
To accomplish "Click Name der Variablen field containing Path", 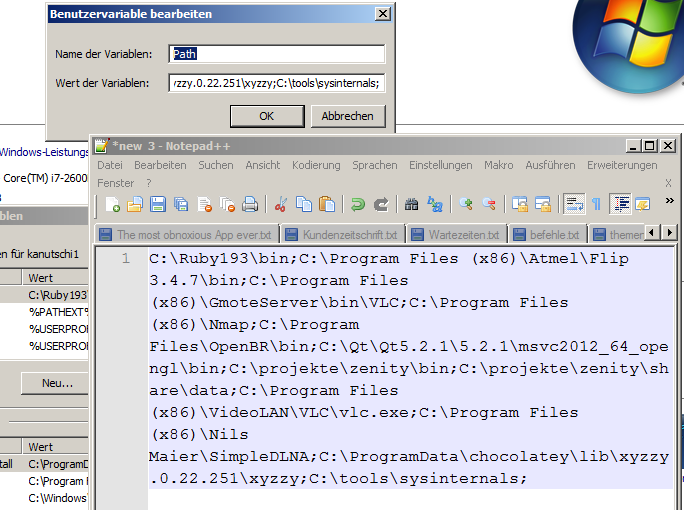I will (277, 54).
